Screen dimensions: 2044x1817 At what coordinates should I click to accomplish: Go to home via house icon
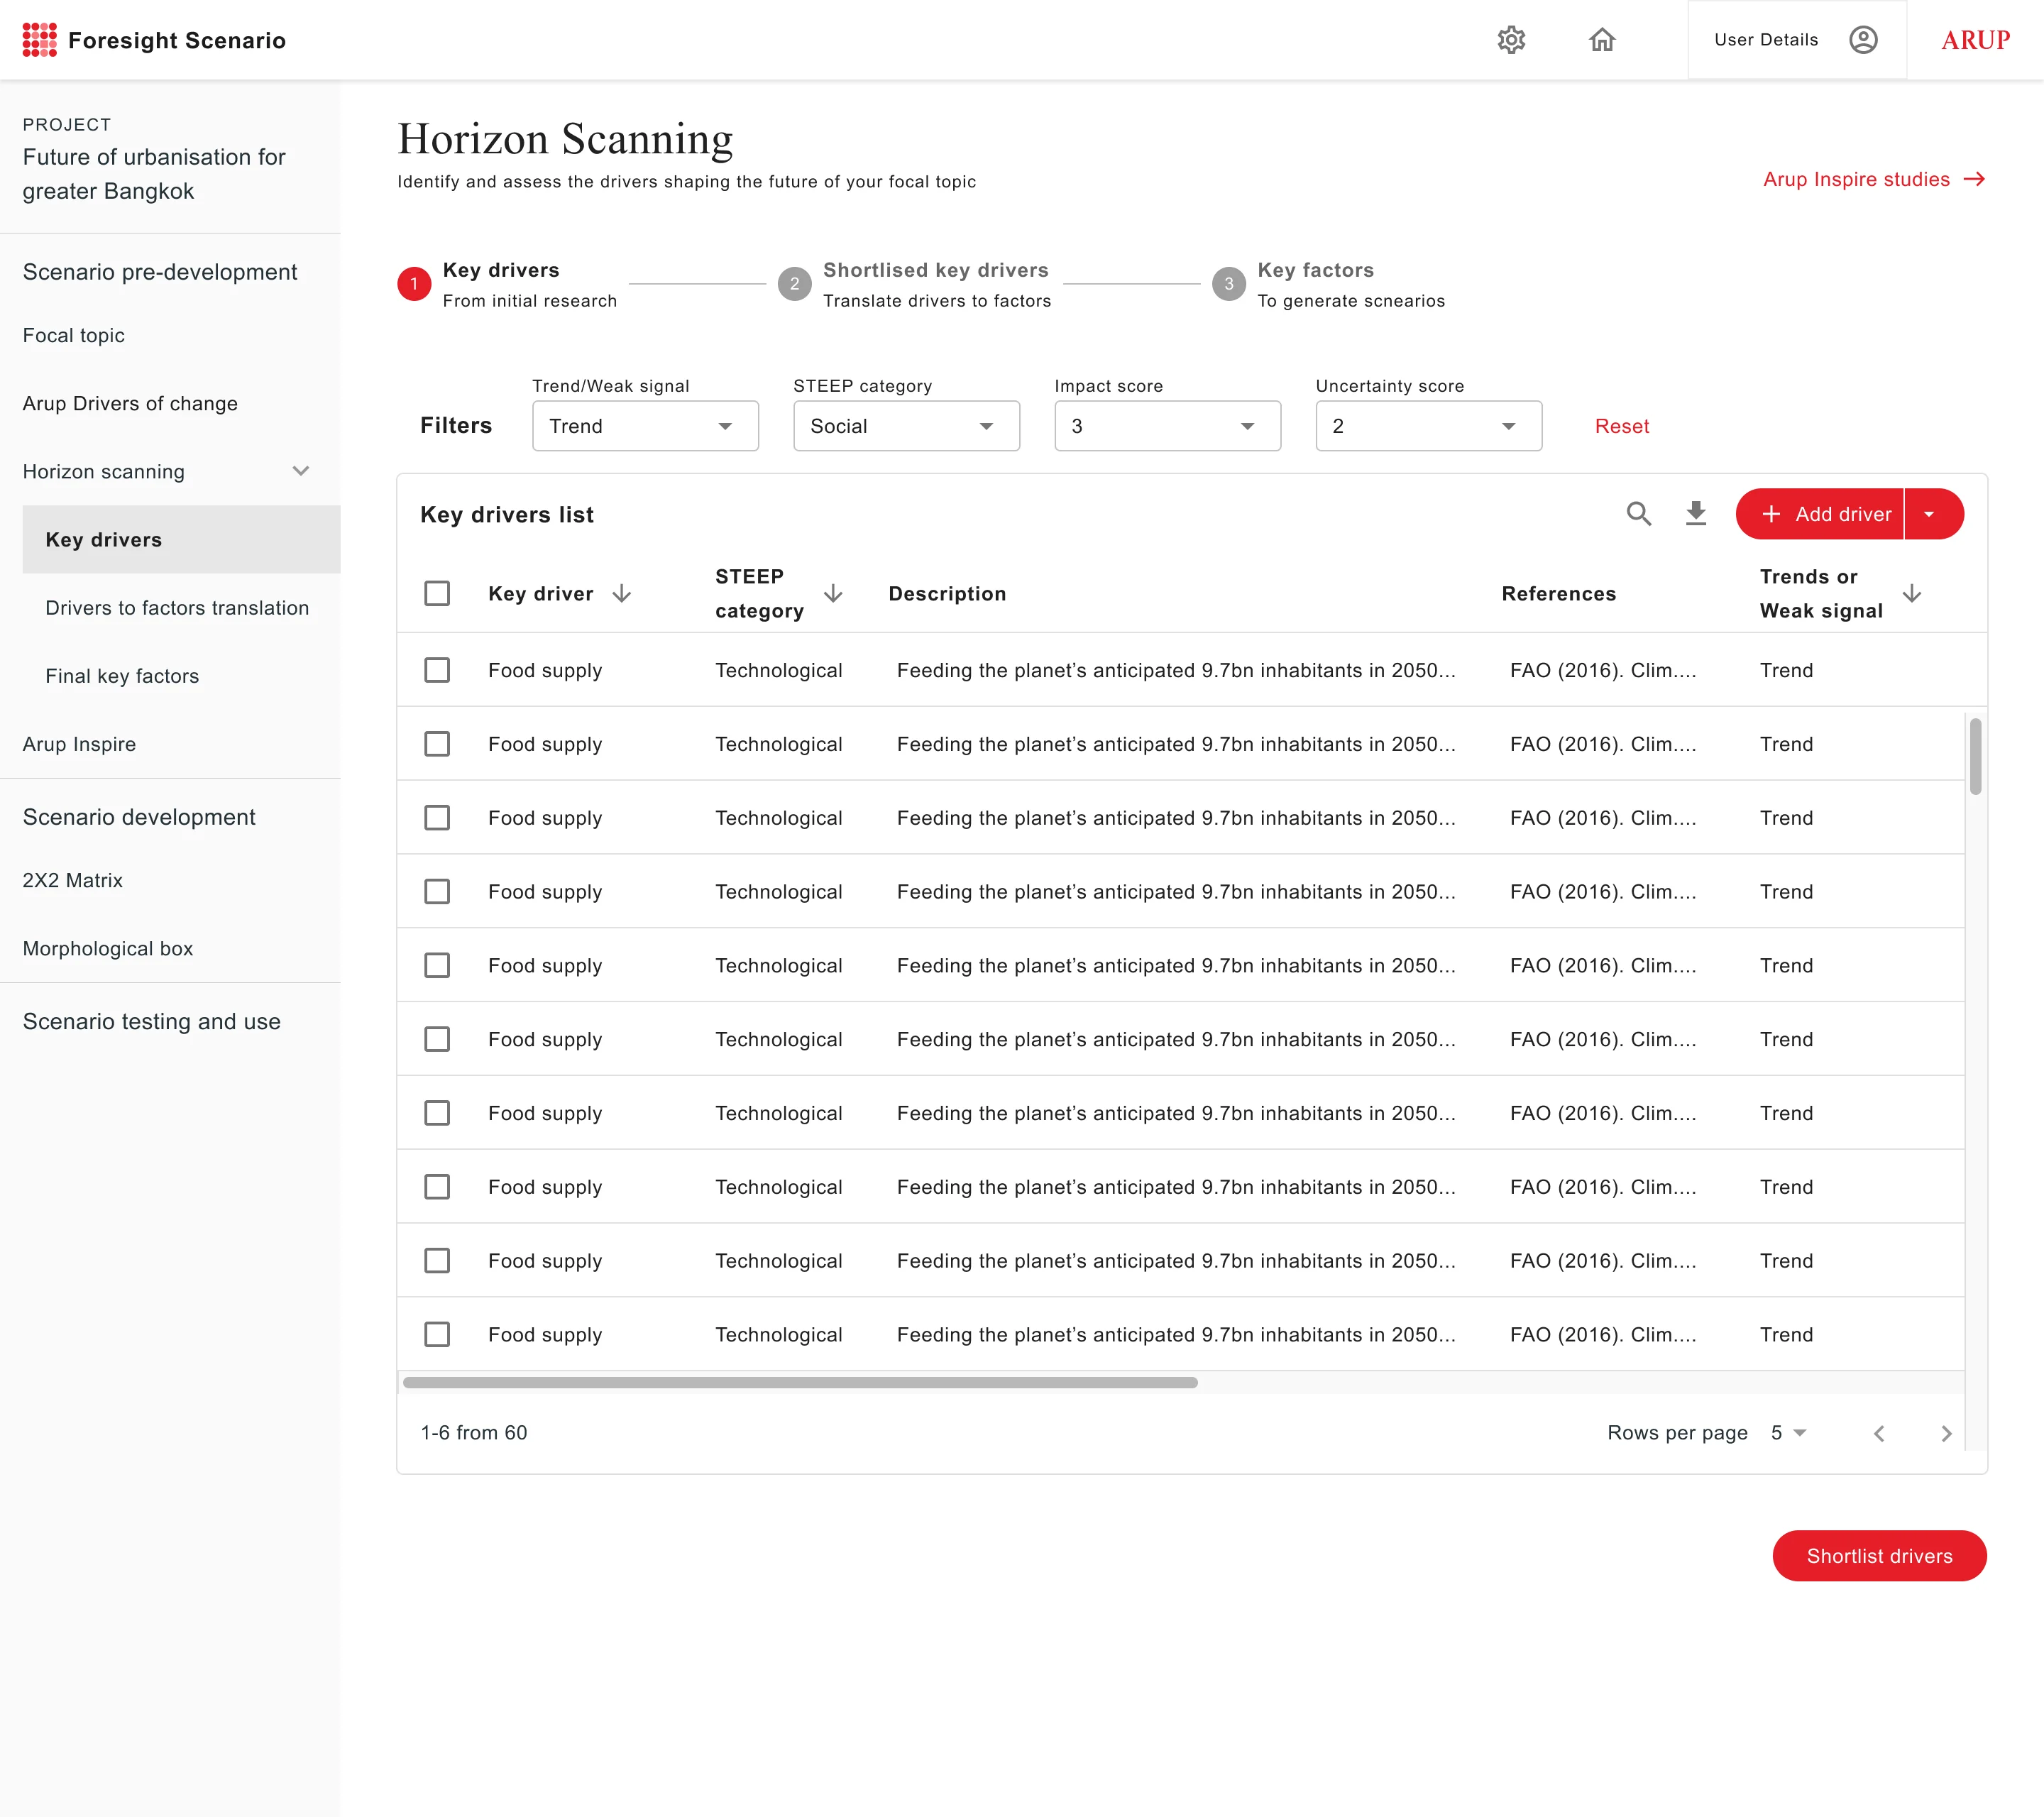(1602, 40)
